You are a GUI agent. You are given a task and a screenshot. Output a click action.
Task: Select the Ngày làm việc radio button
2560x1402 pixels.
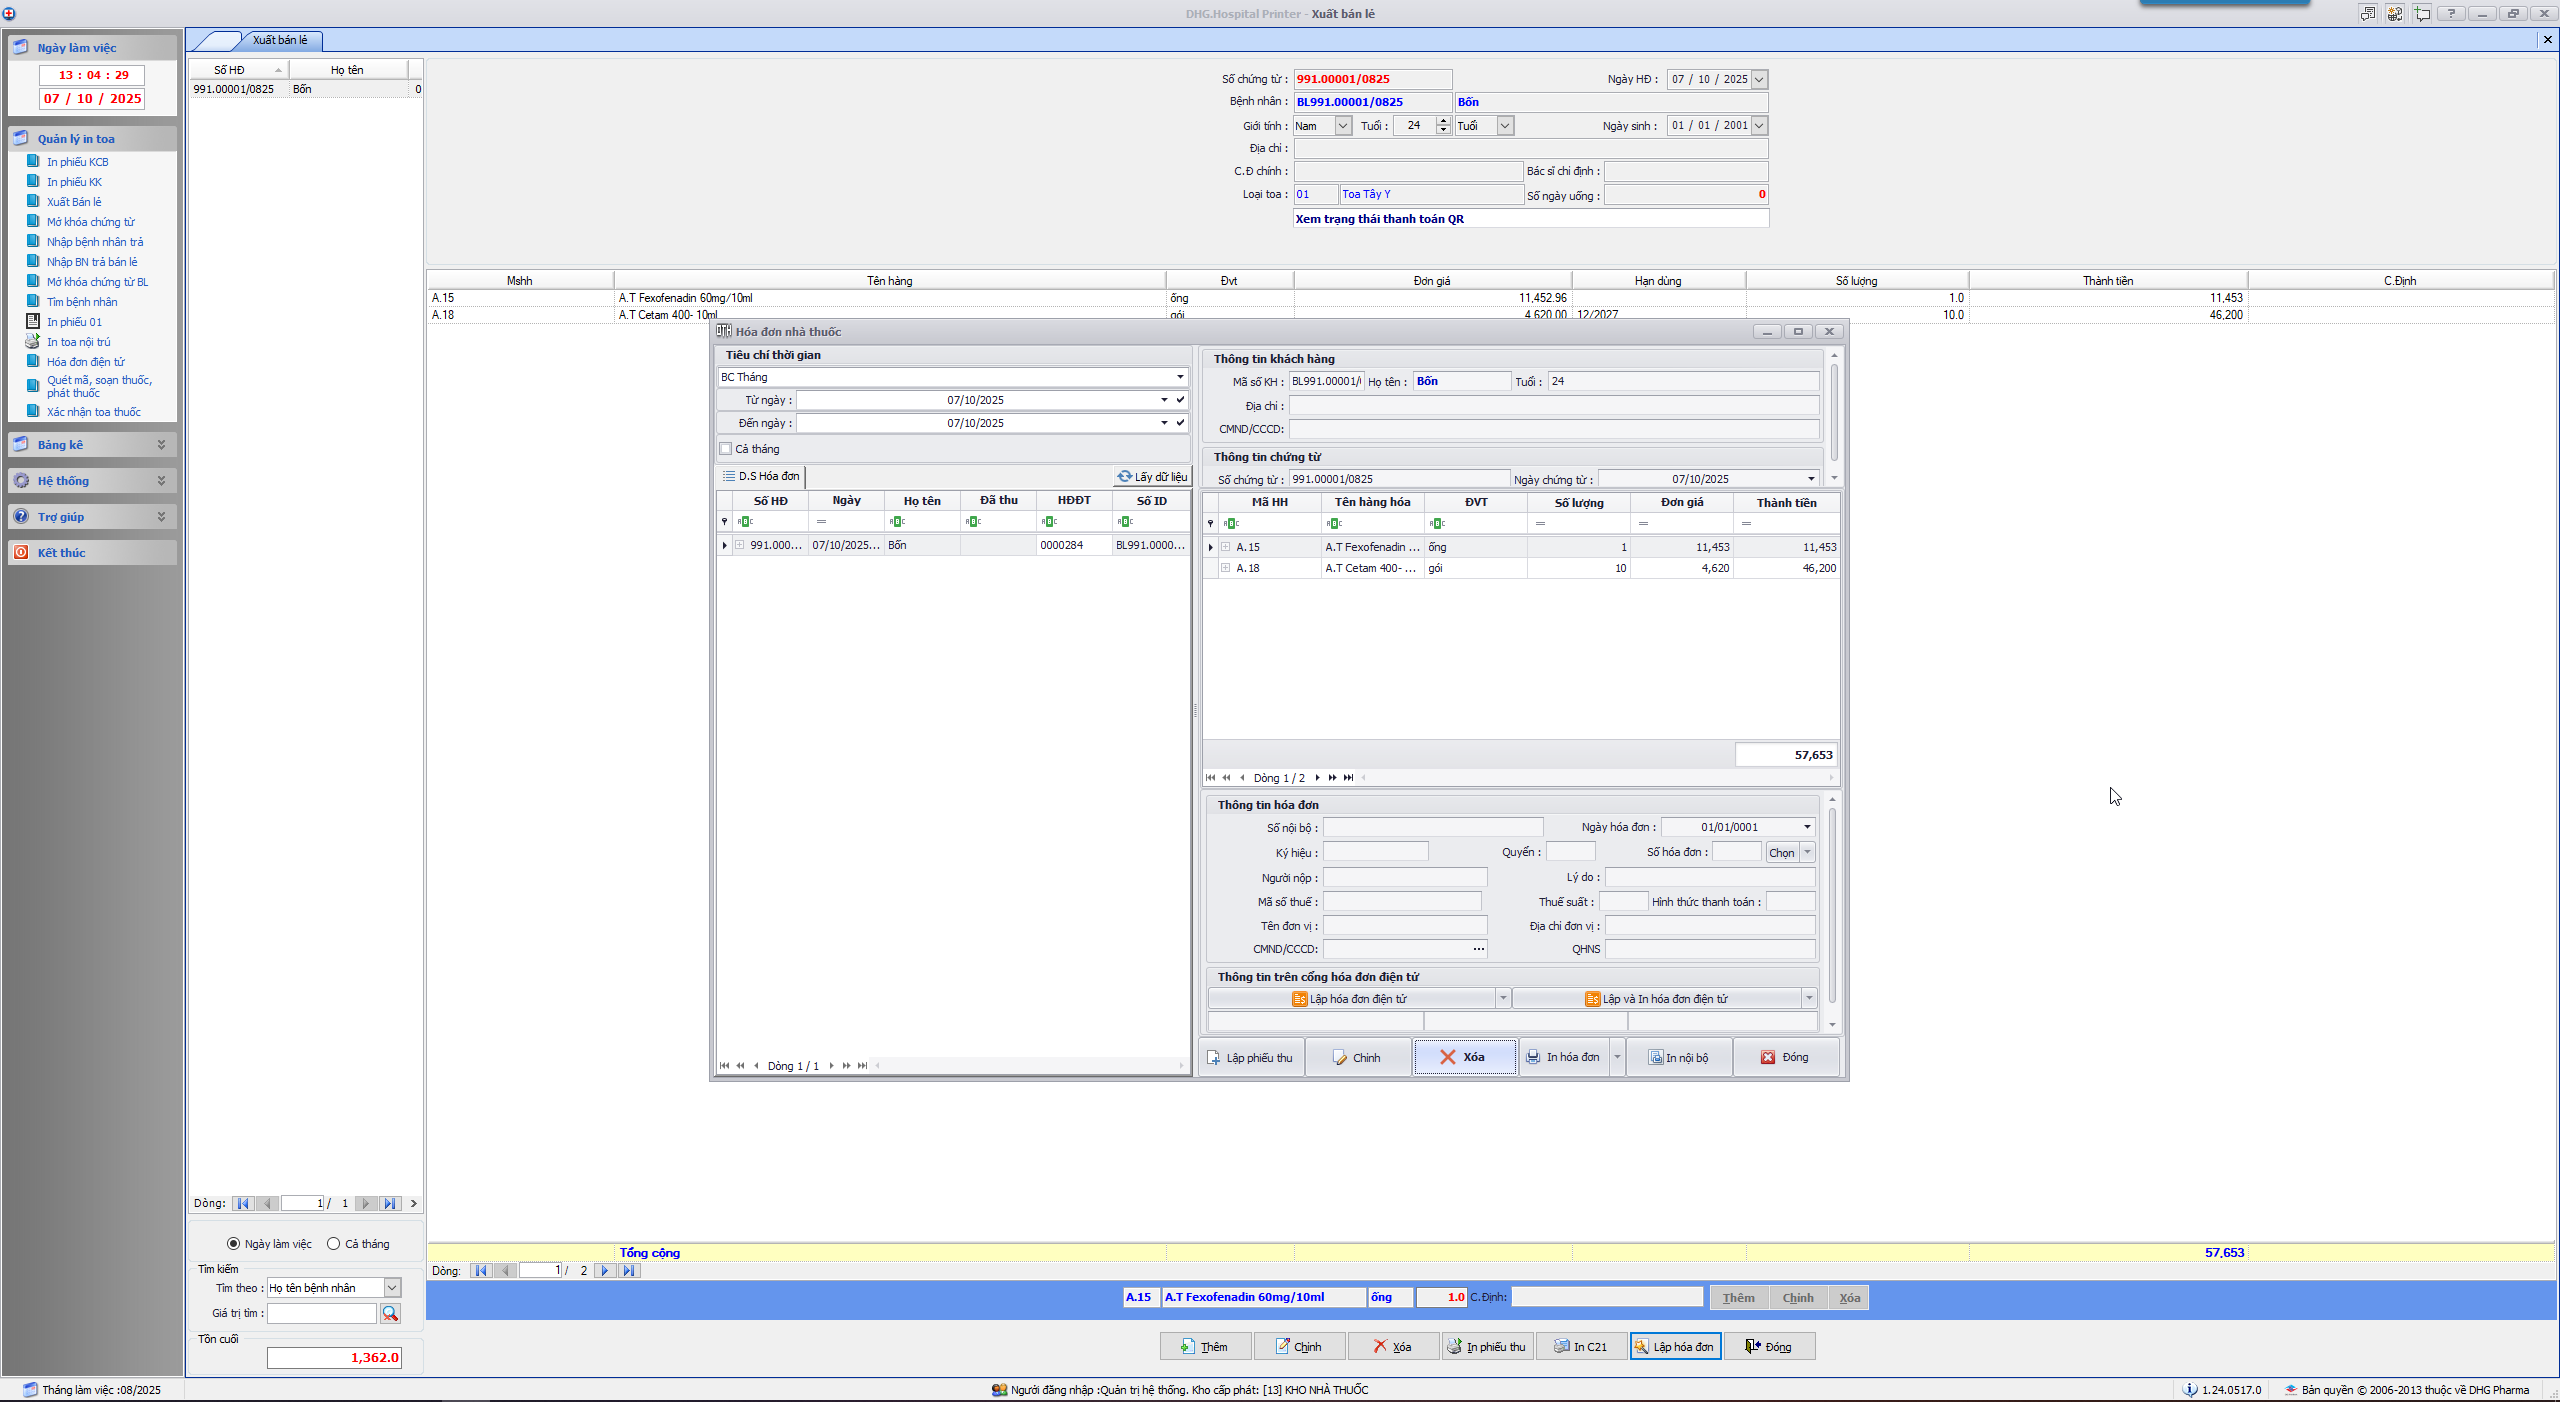[x=233, y=1243]
